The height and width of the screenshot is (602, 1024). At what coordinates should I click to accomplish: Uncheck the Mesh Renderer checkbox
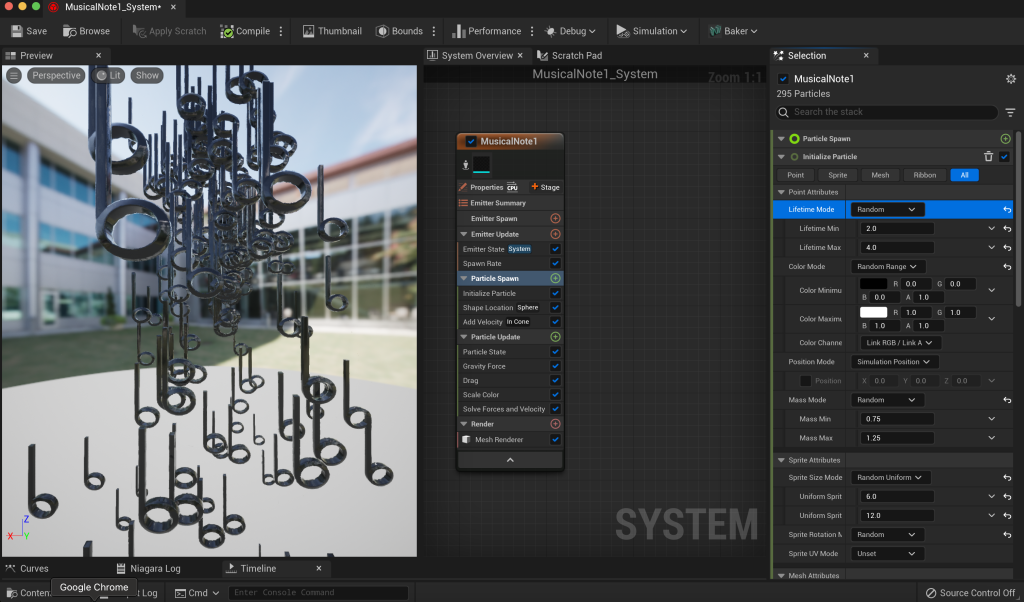click(555, 439)
